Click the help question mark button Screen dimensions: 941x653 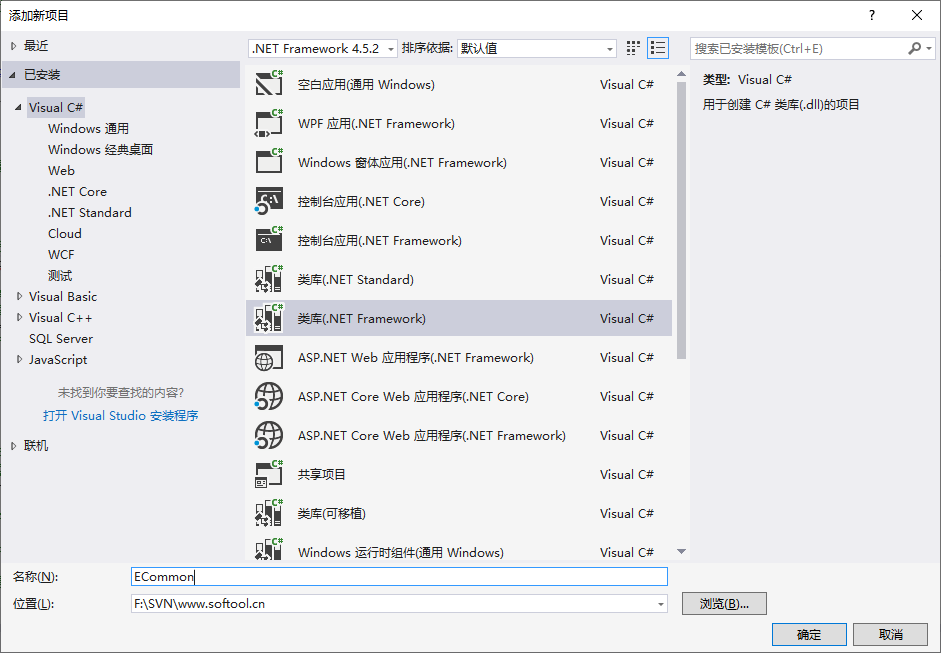pyautogui.click(x=872, y=16)
